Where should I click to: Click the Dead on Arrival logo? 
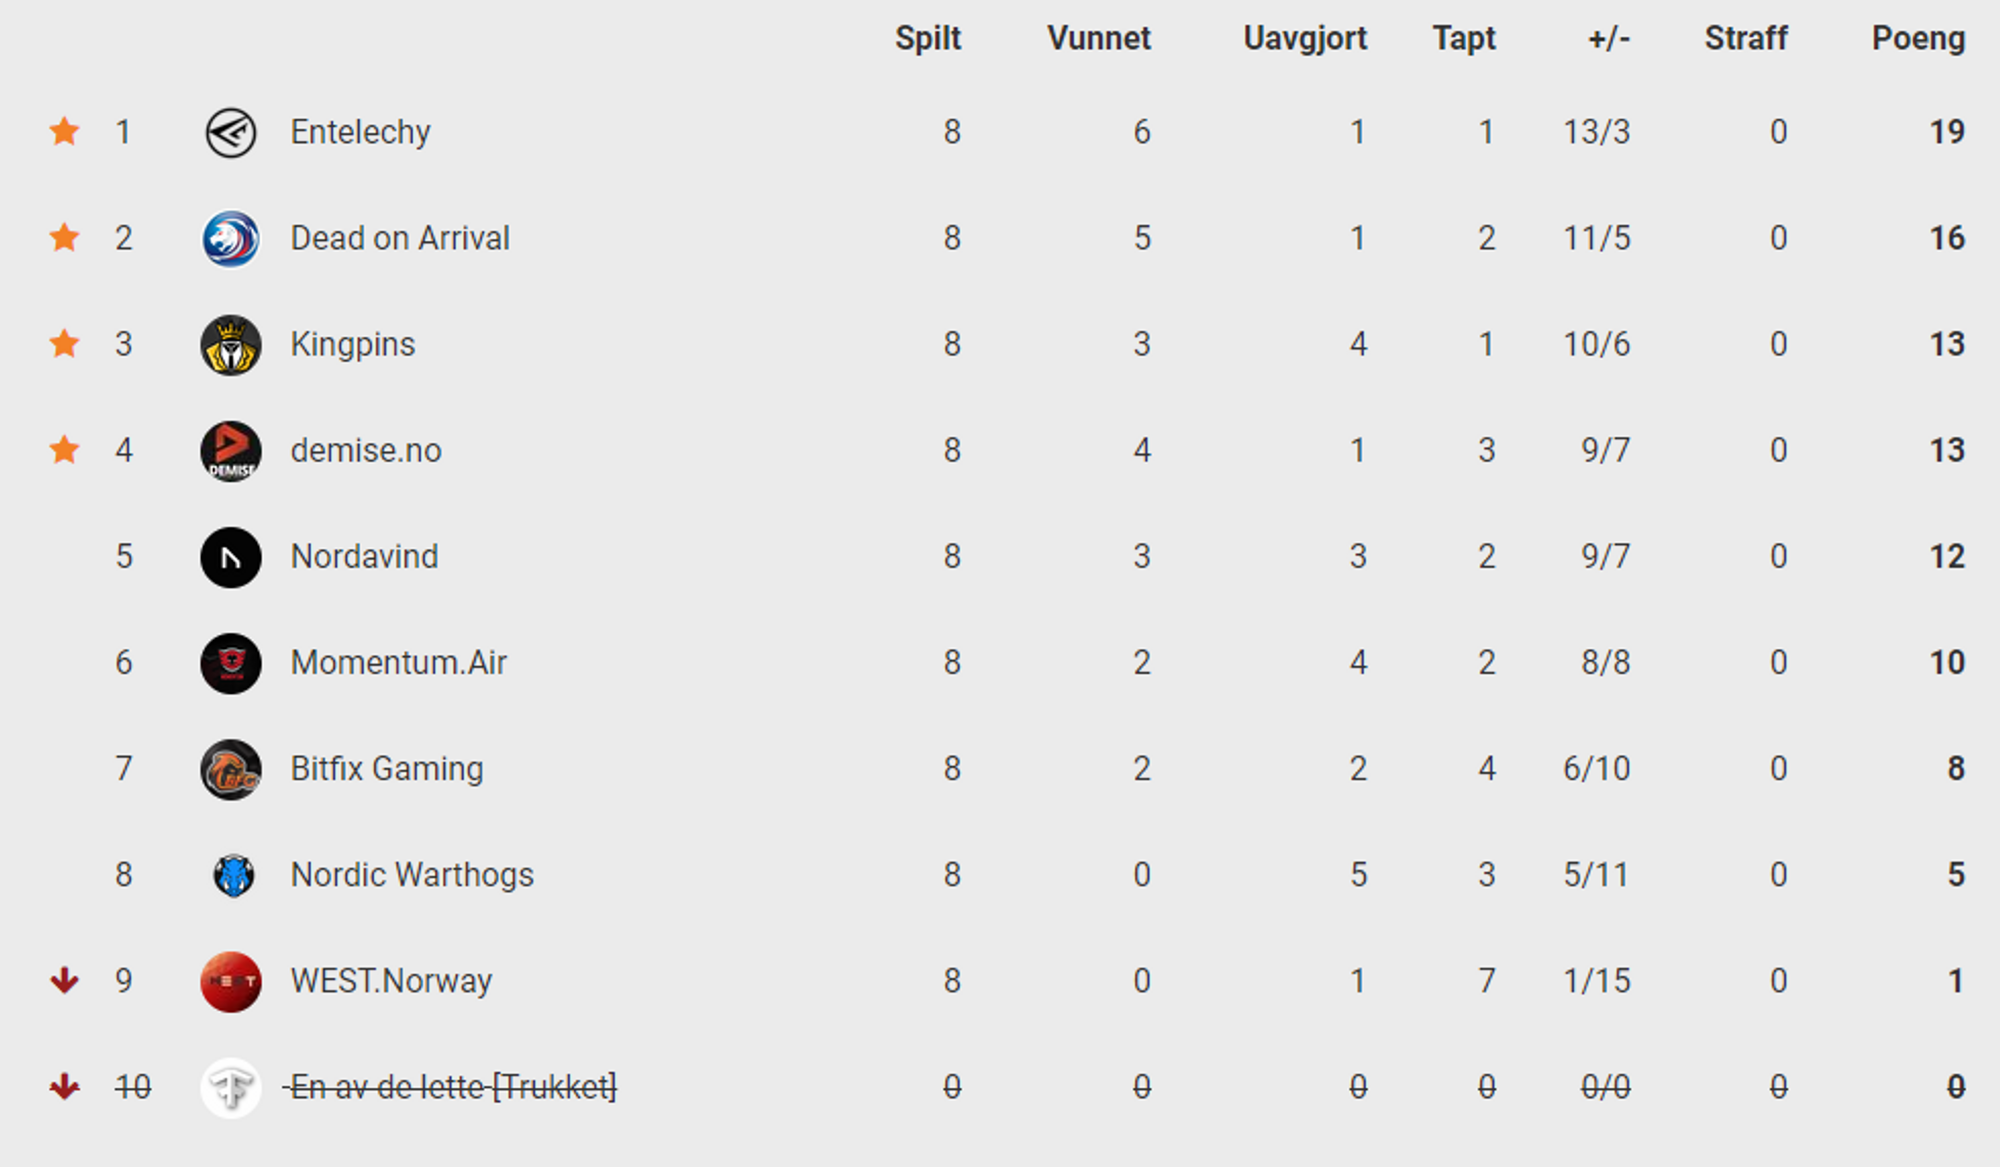click(231, 238)
